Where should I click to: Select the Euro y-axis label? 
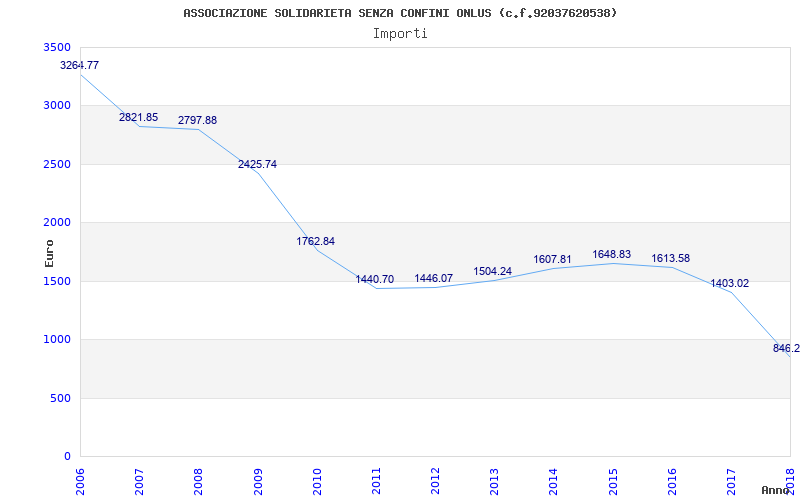[x=50, y=253]
